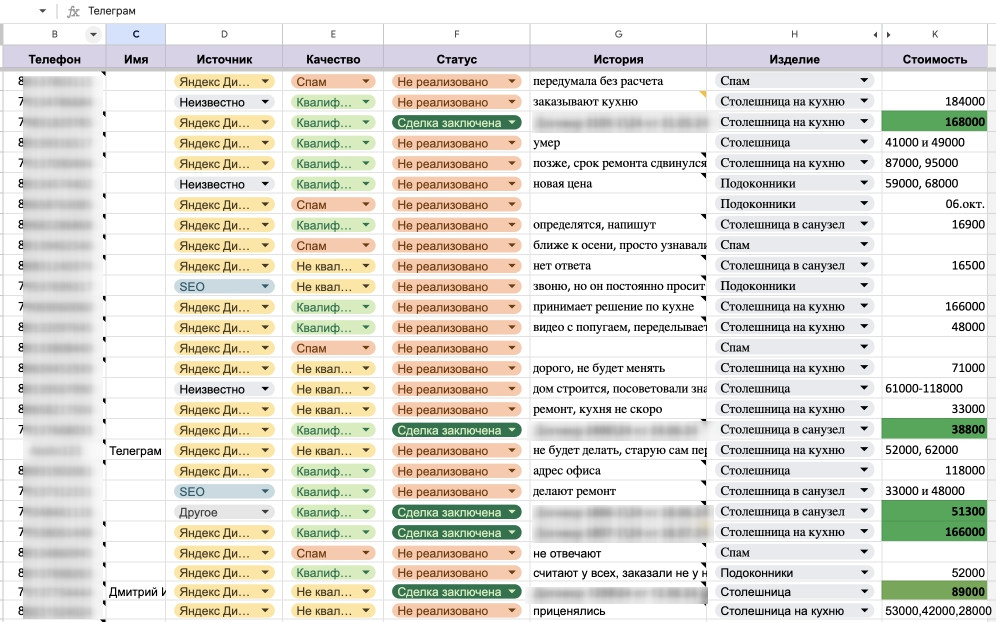The width and height of the screenshot is (996, 622).
Task: Select the Телеграм name cell
Action: (x=135, y=451)
